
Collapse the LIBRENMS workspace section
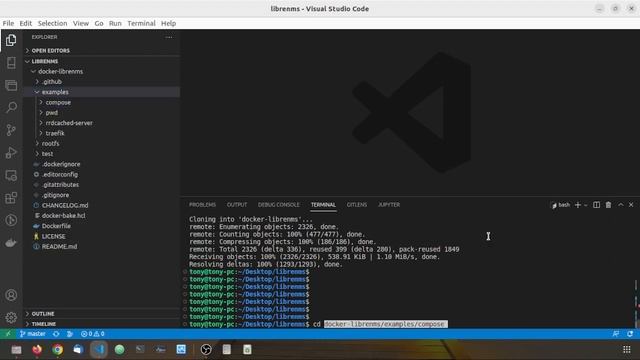click(45, 61)
